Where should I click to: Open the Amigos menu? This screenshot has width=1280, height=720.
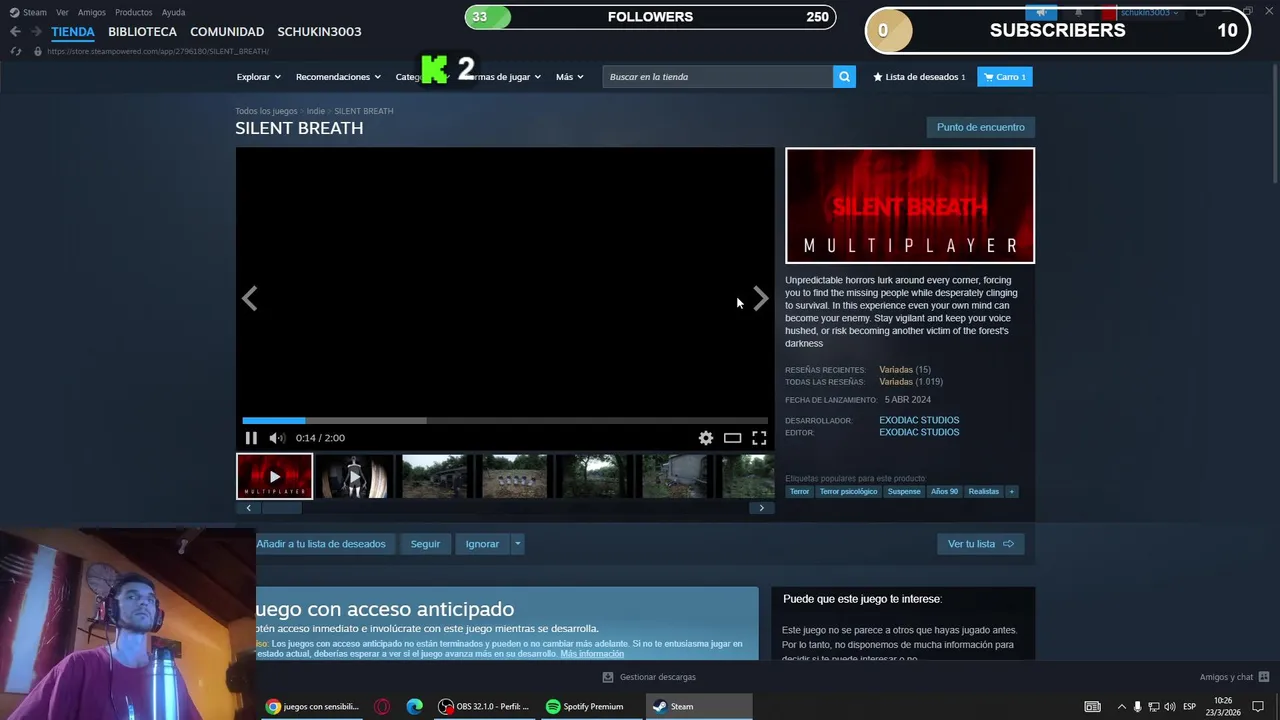coord(92,12)
